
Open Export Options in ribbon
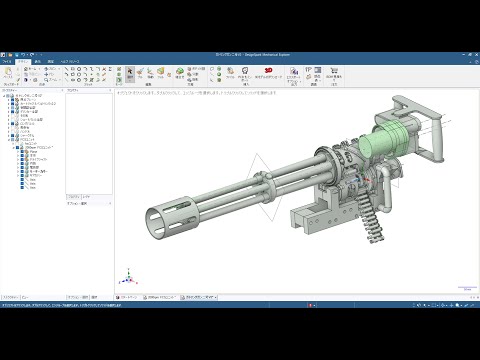point(293,75)
